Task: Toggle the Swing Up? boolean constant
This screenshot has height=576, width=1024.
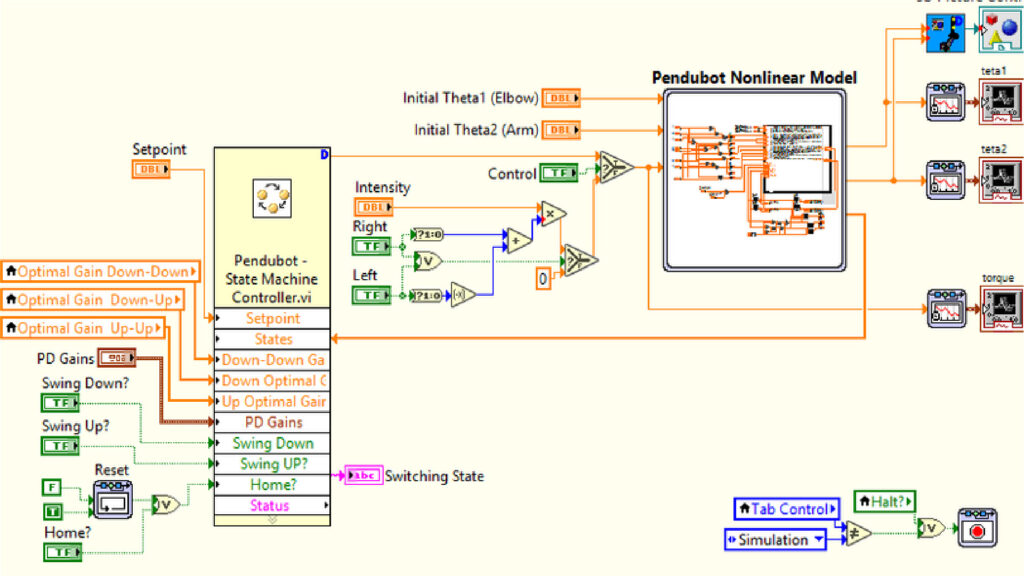Action: (60, 445)
